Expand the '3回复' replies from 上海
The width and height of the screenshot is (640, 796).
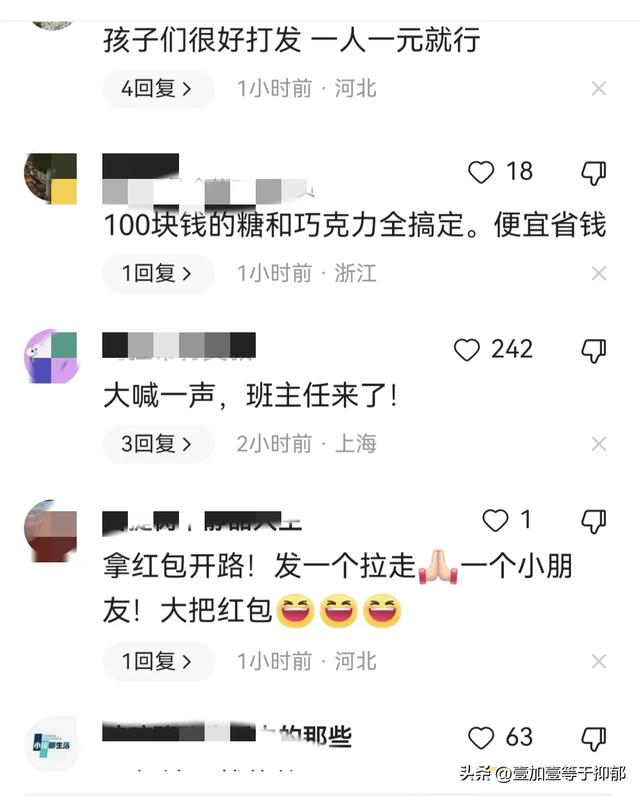pos(158,444)
